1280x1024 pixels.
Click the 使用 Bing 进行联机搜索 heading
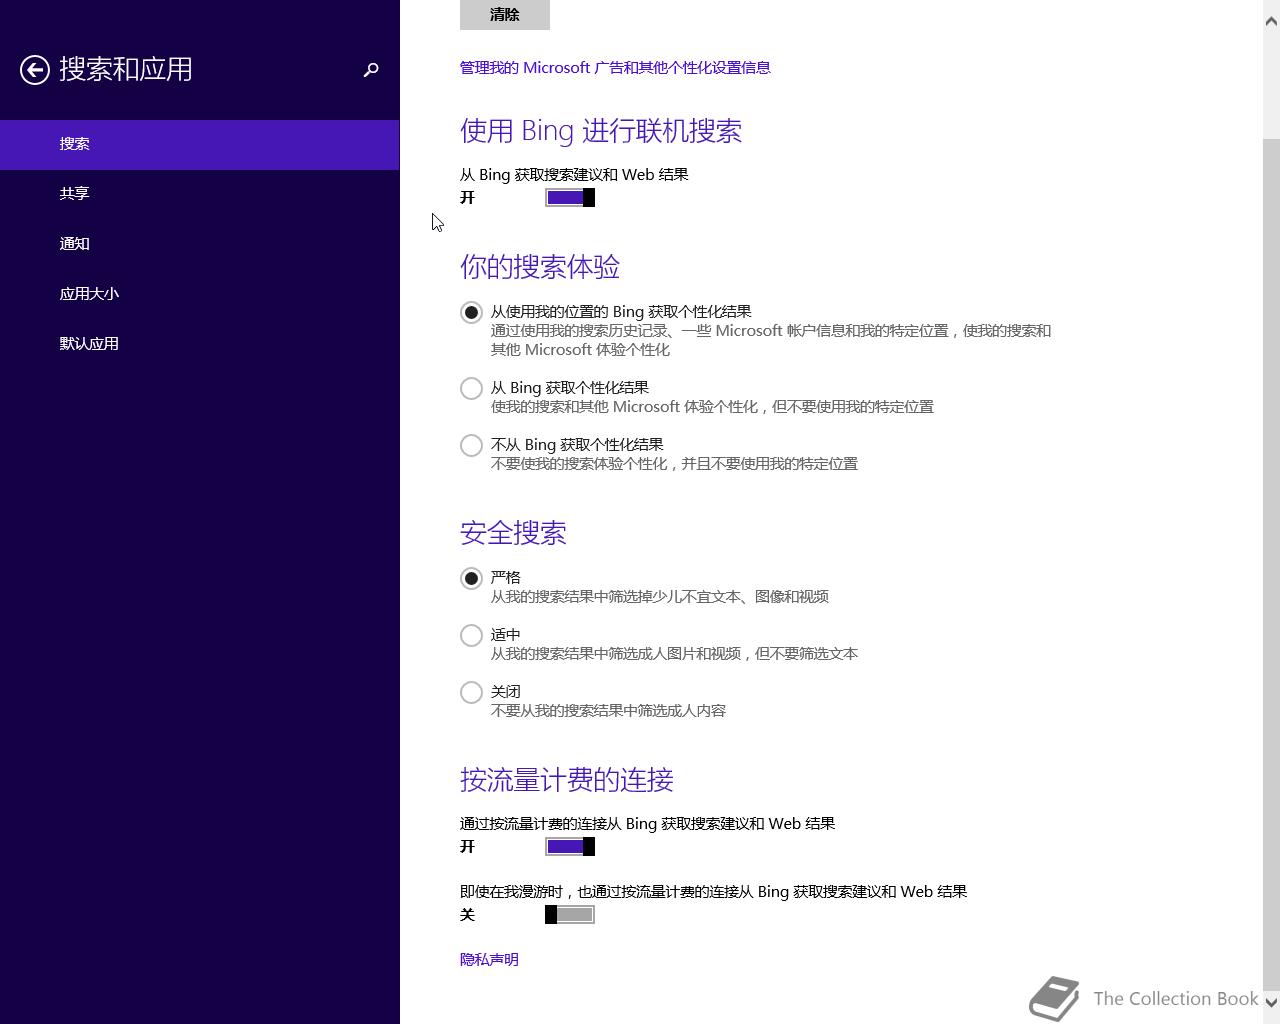(601, 131)
